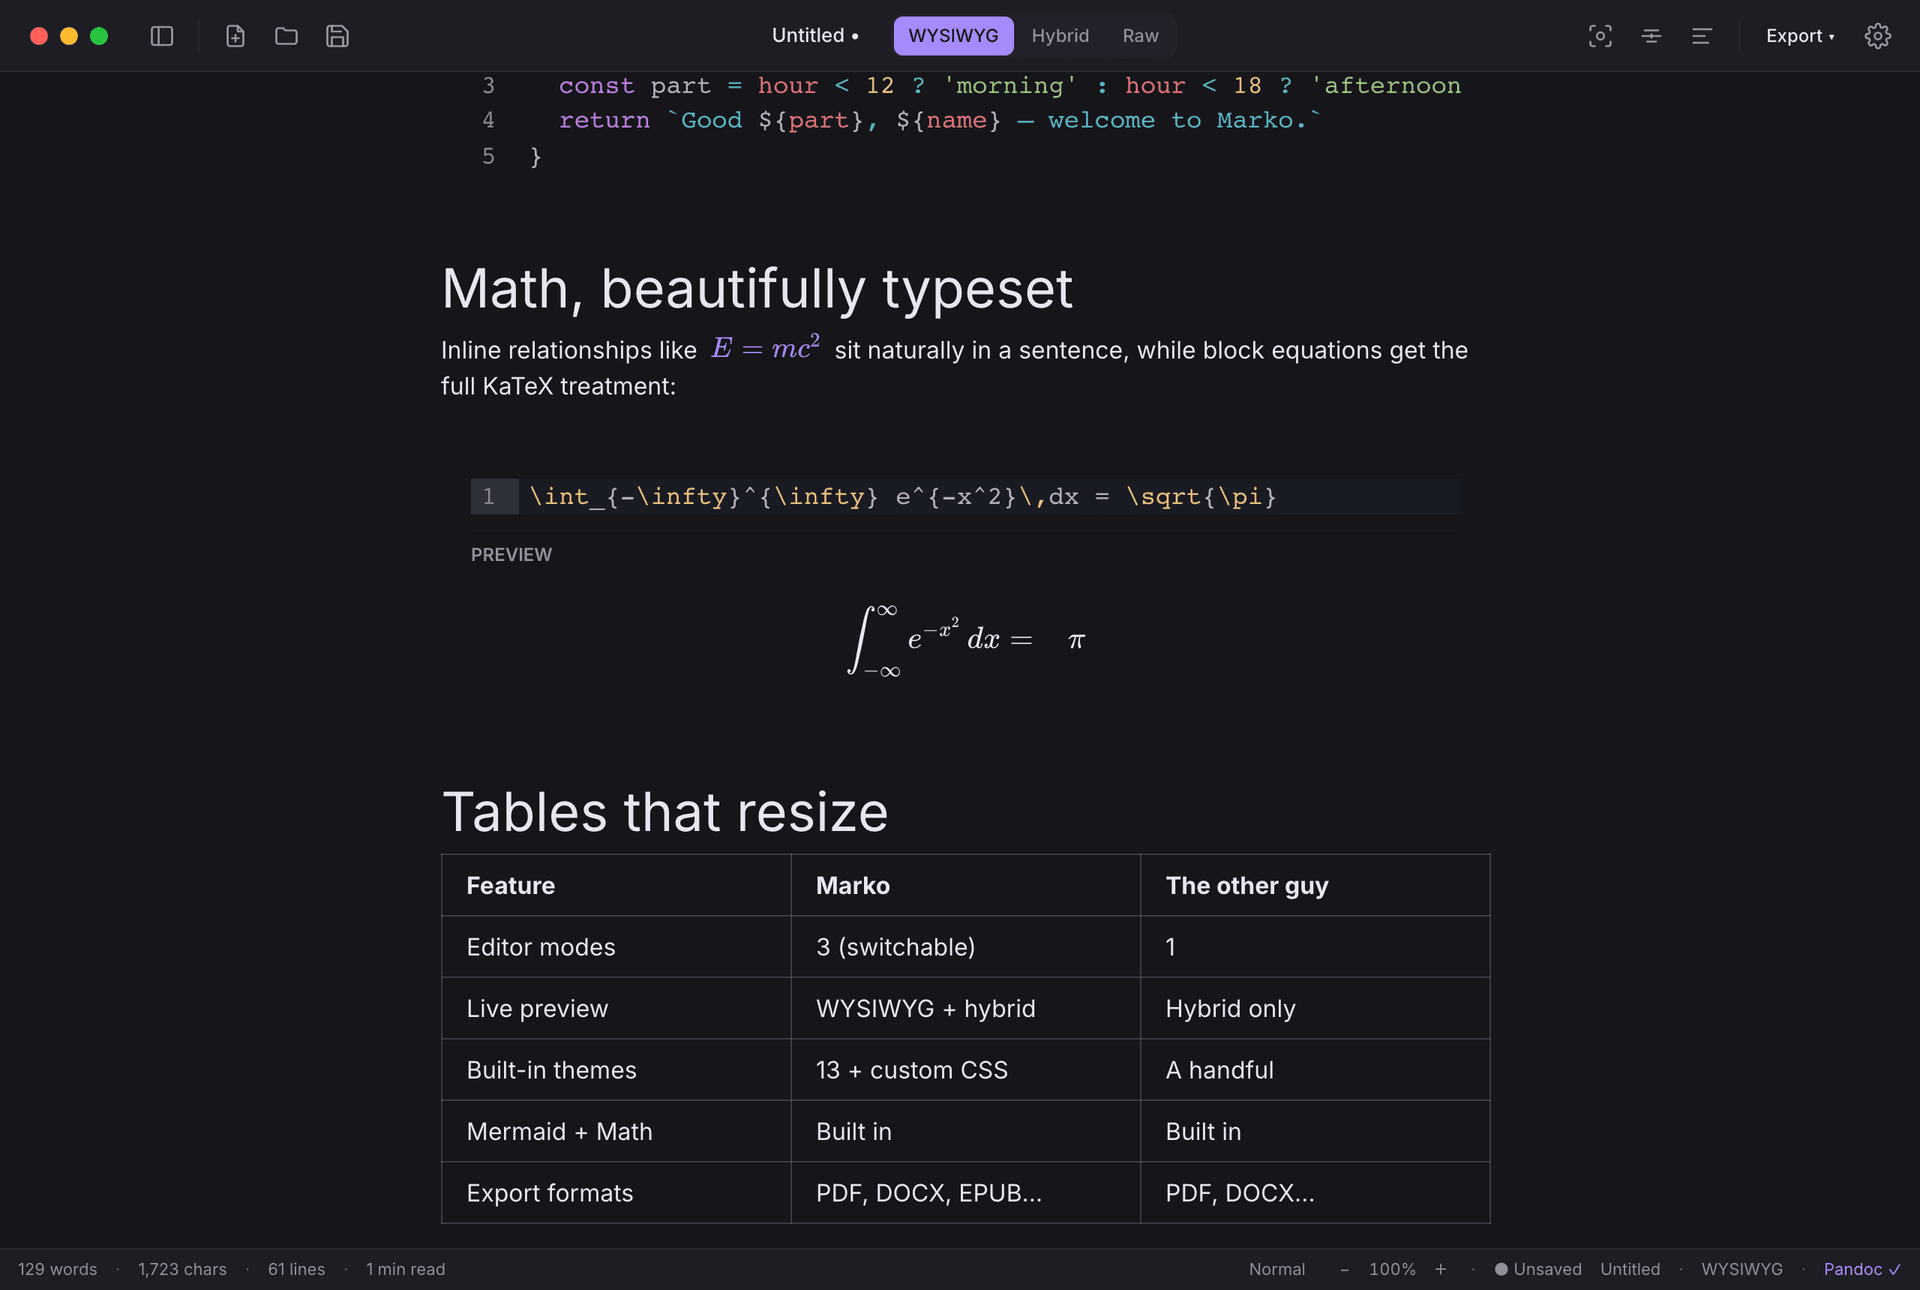1920x1290 pixels.
Task: Select the Feature table header cell
Action: [616, 885]
